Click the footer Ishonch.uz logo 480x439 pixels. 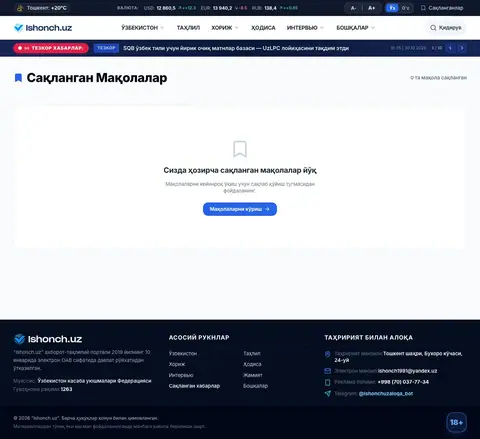click(x=48, y=339)
